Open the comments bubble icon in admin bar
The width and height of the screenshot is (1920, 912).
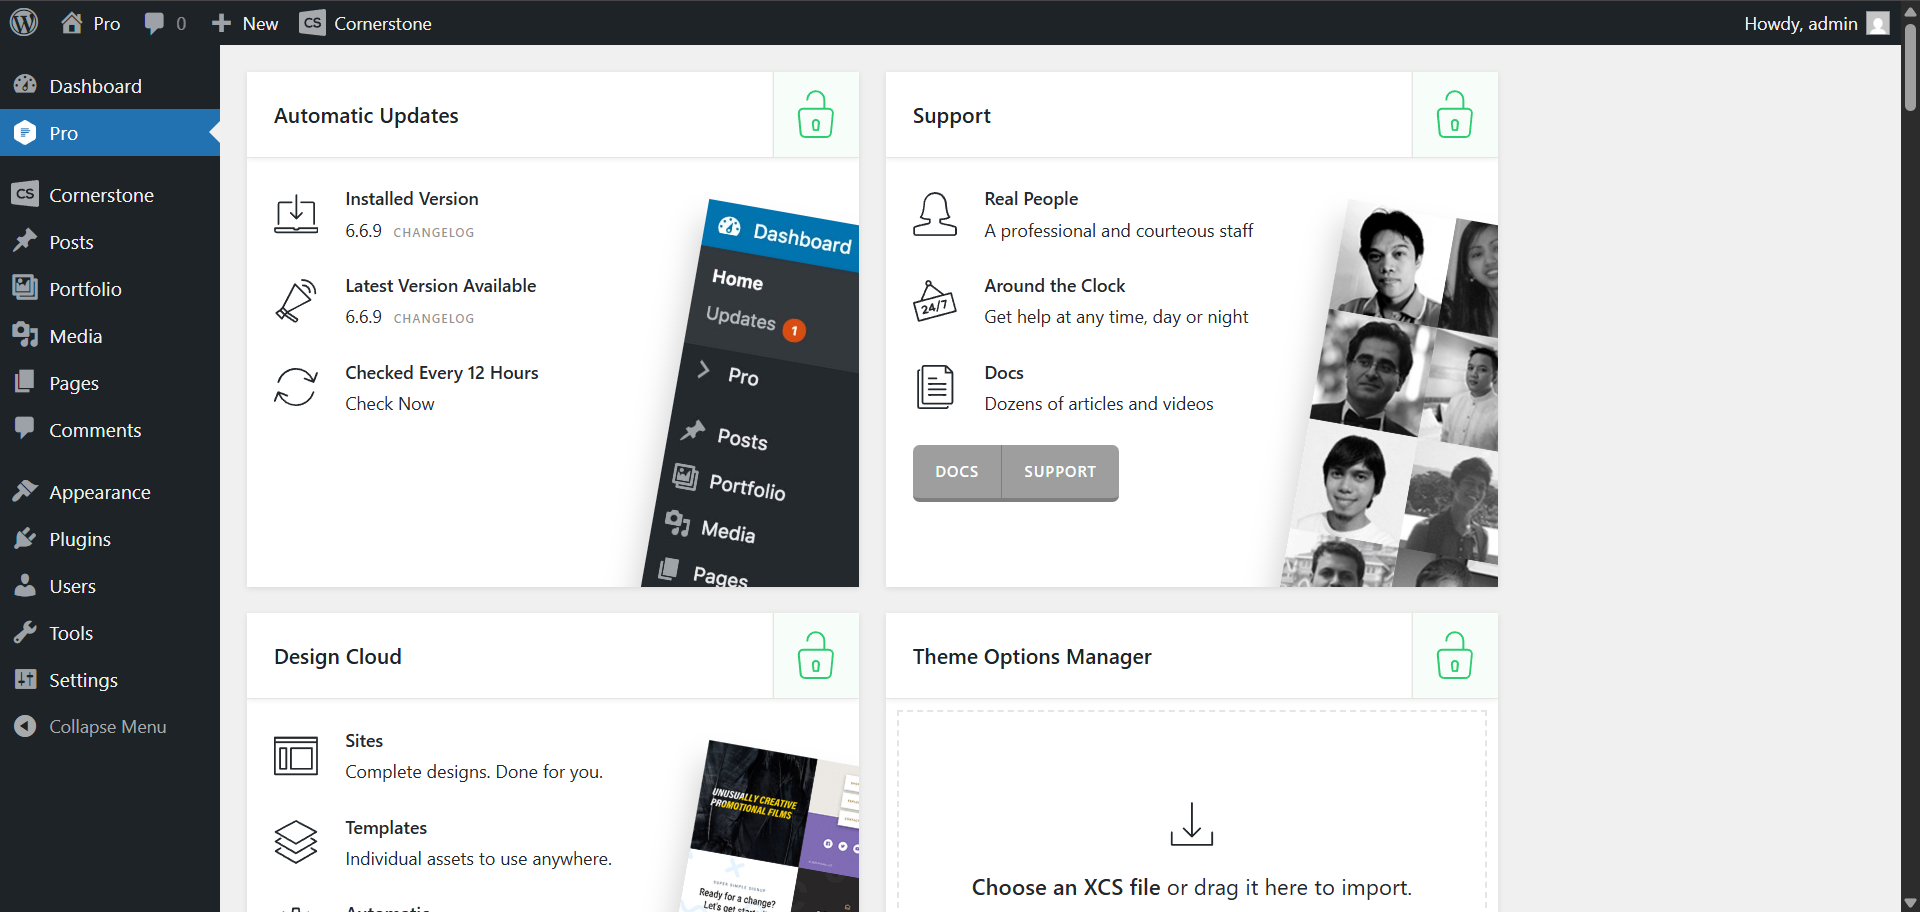coord(155,23)
